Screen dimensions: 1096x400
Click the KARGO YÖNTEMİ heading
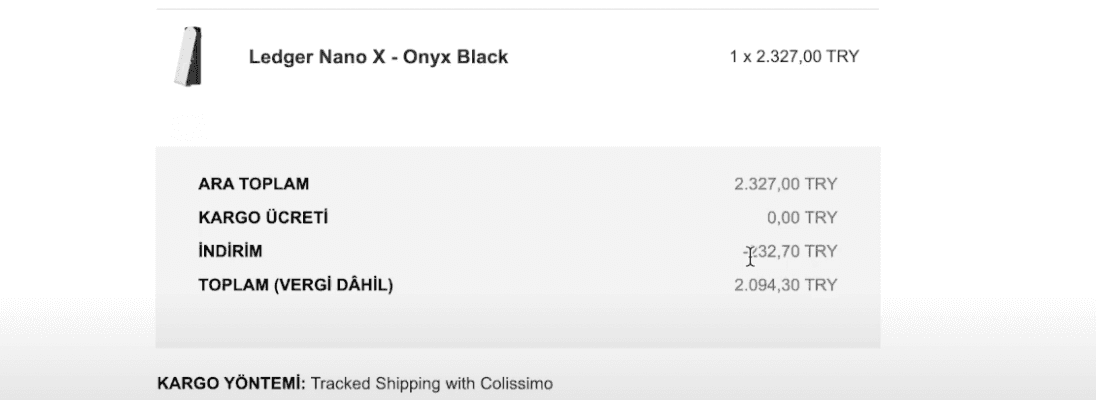(231, 383)
